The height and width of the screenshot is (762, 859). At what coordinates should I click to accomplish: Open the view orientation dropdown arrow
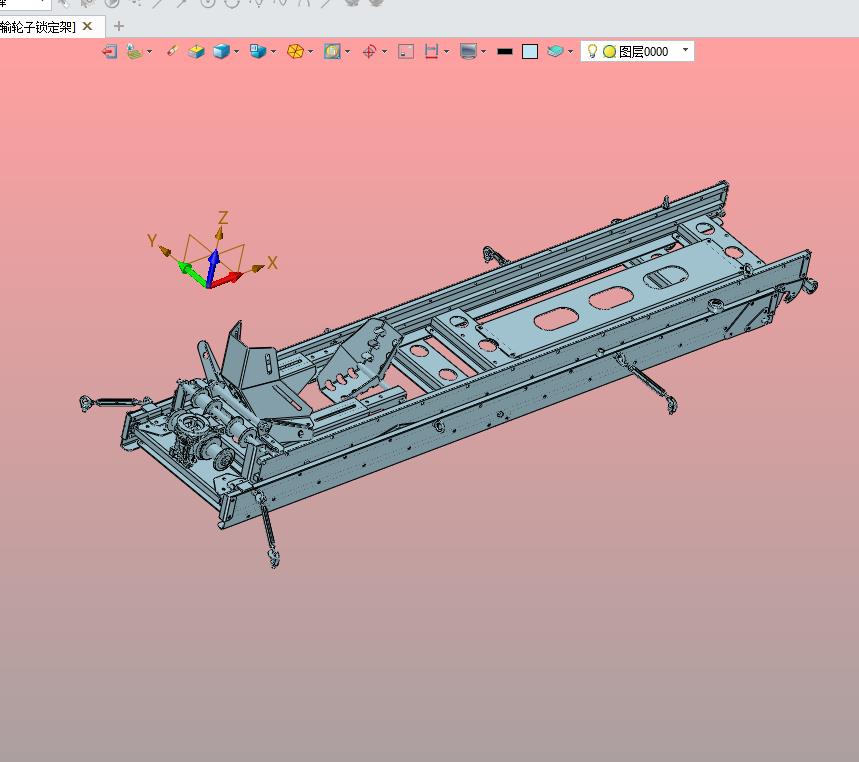click(x=273, y=52)
